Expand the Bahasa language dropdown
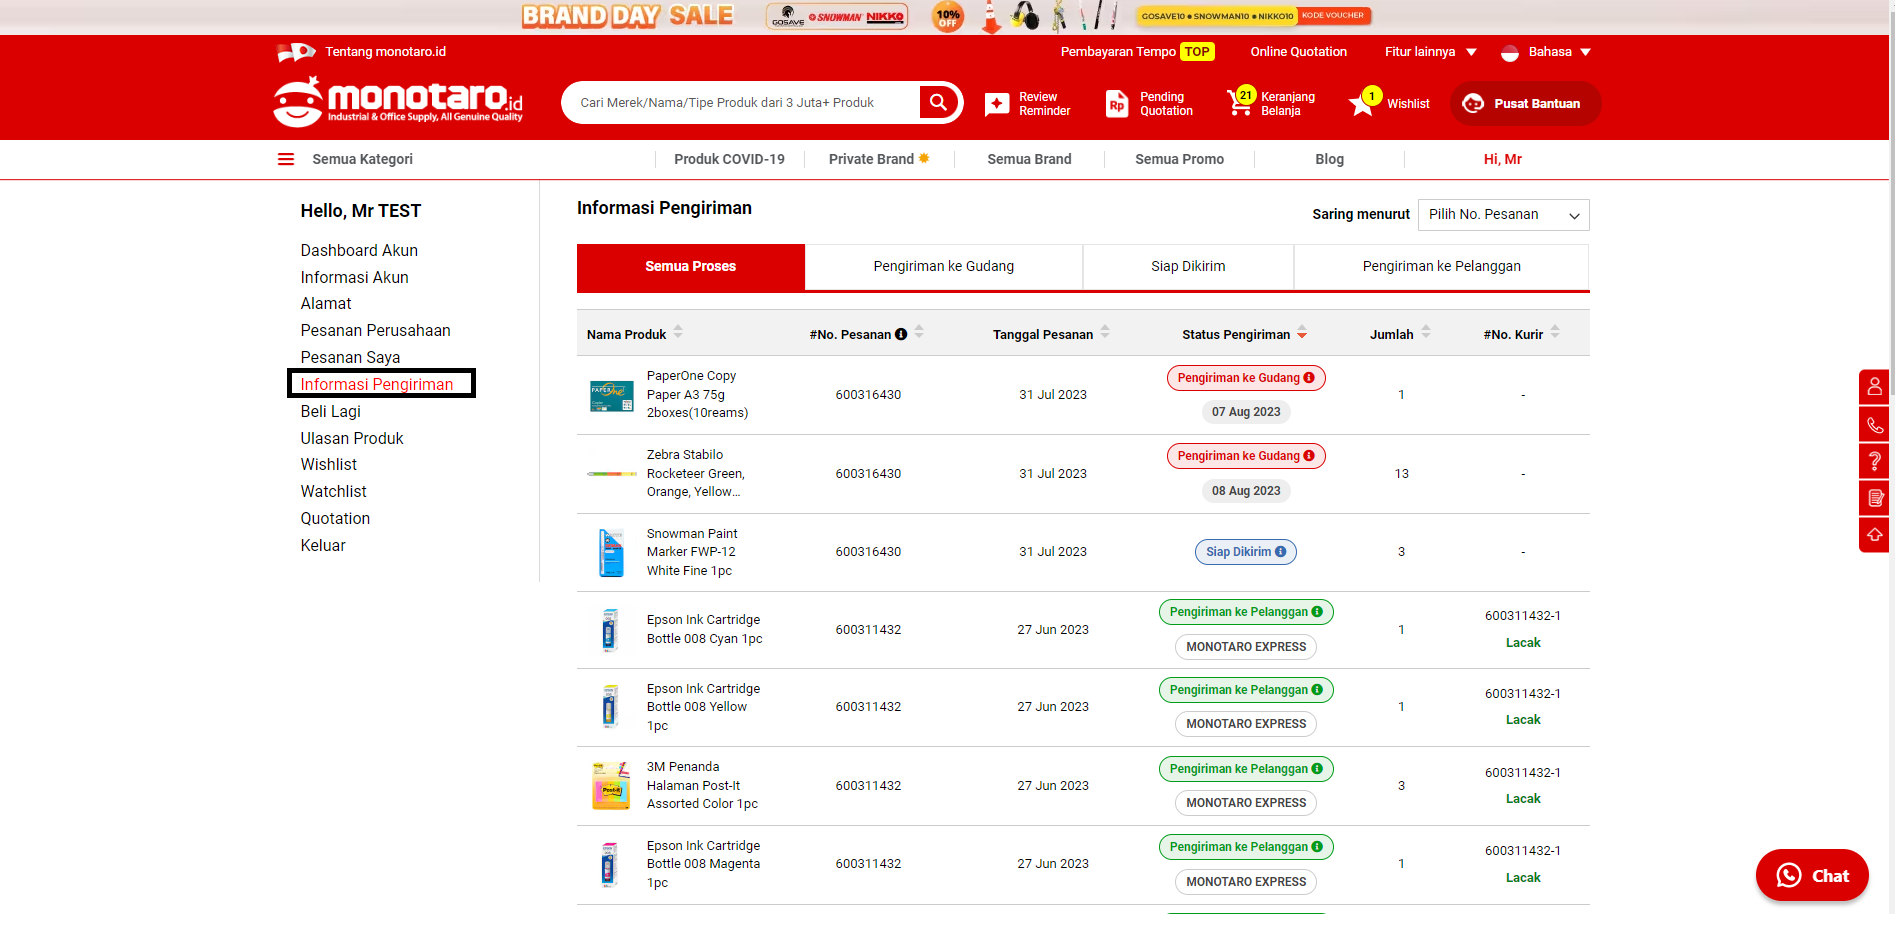 click(1546, 52)
